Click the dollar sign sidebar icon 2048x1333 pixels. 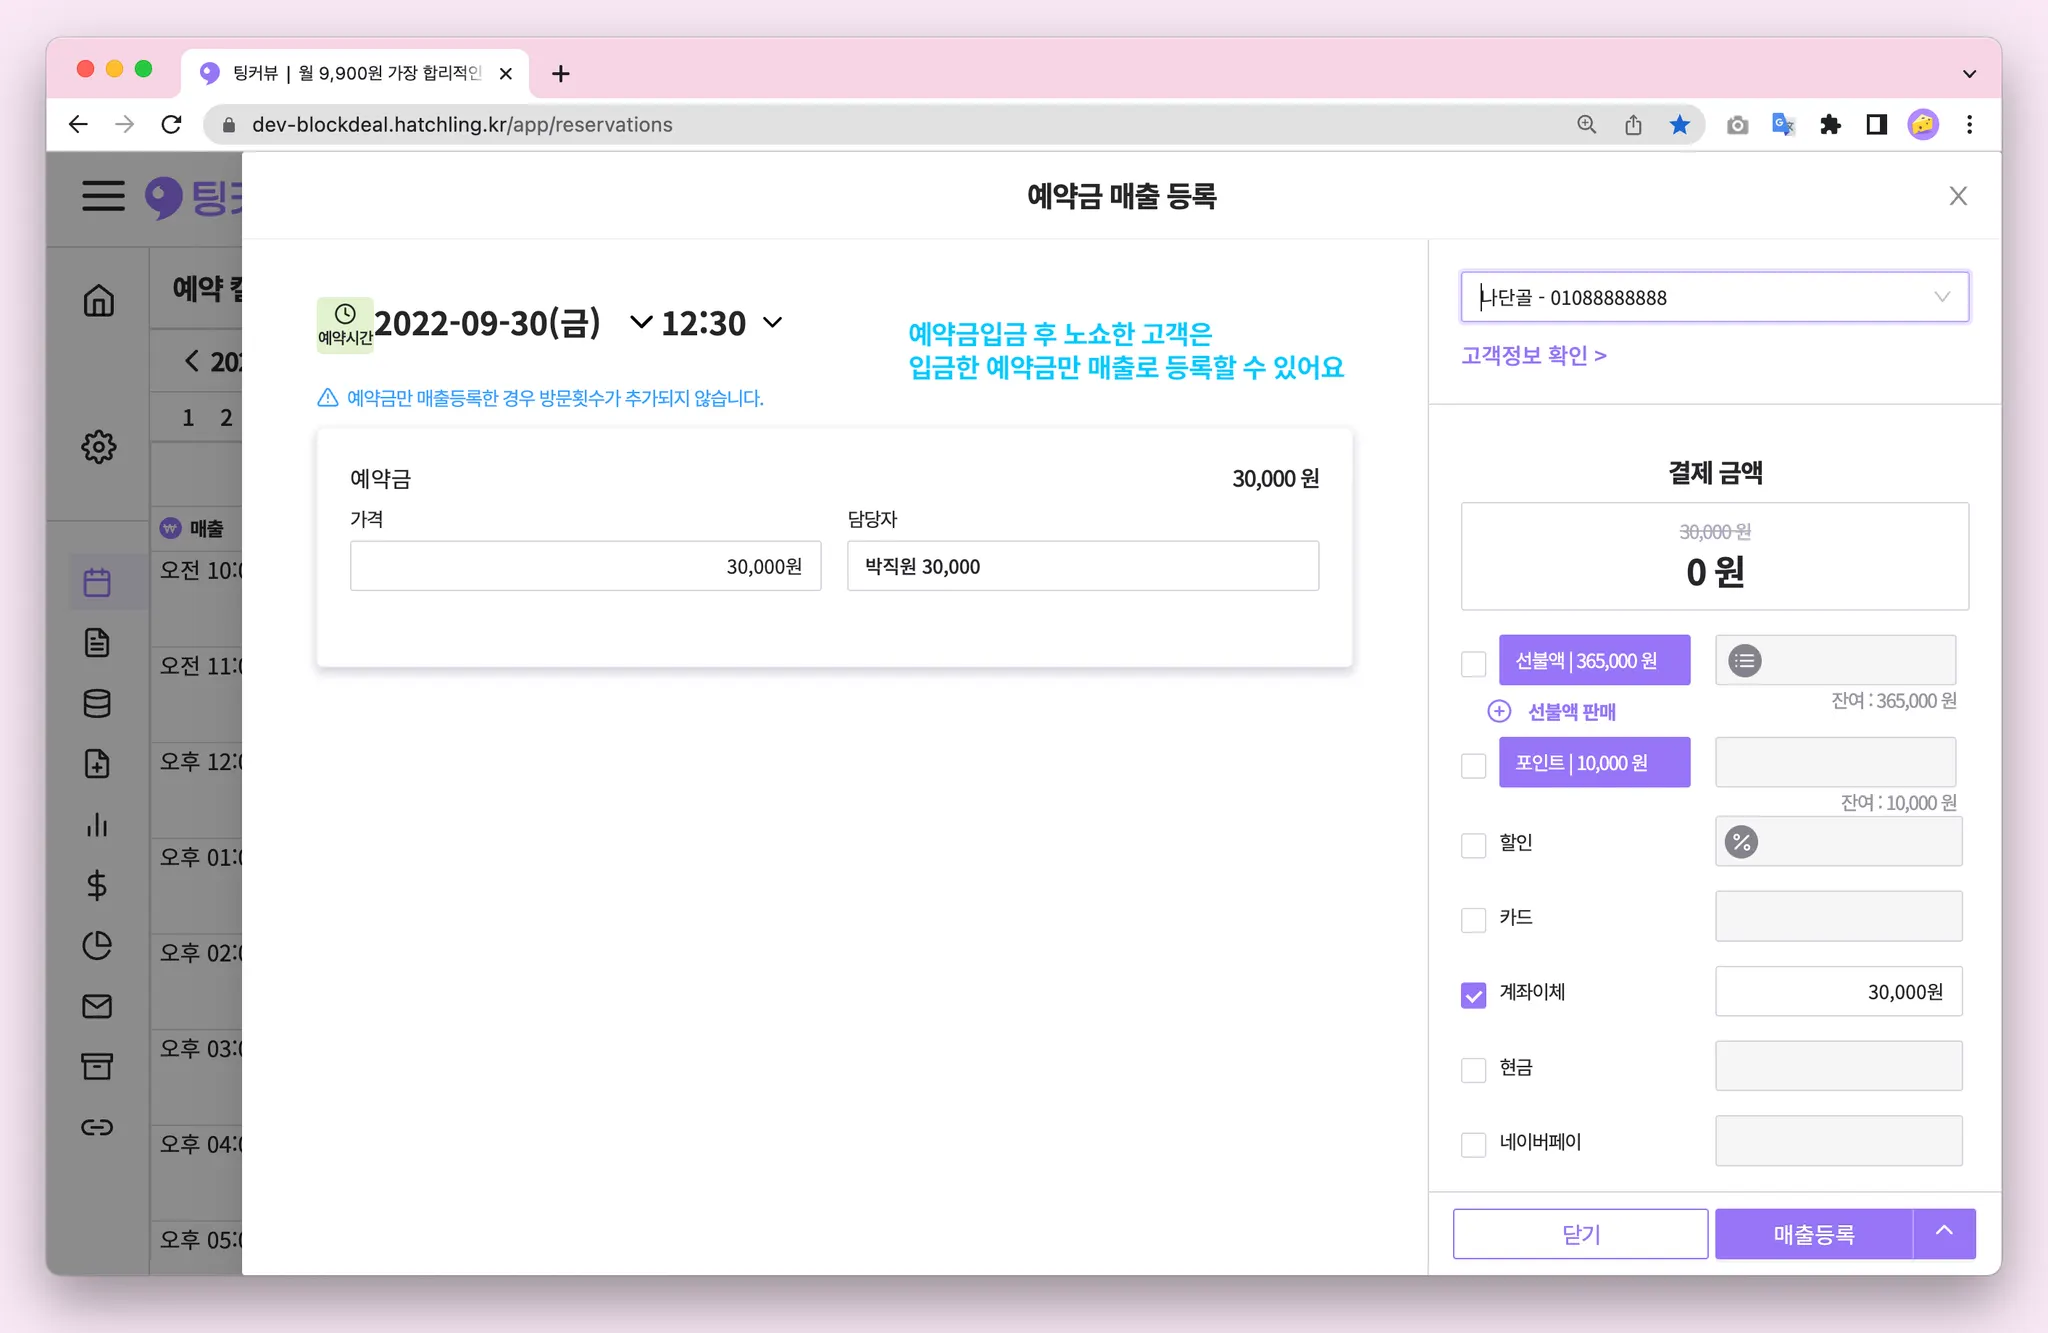point(97,884)
